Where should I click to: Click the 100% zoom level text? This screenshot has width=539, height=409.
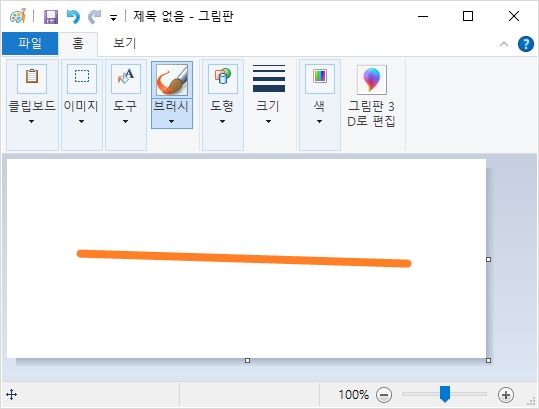[x=354, y=395]
